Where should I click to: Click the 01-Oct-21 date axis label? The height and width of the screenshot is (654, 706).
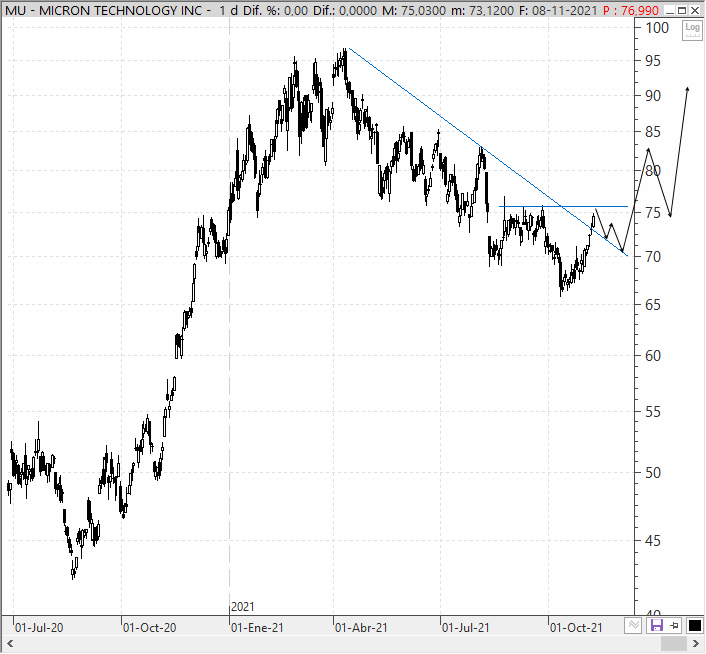(x=576, y=627)
